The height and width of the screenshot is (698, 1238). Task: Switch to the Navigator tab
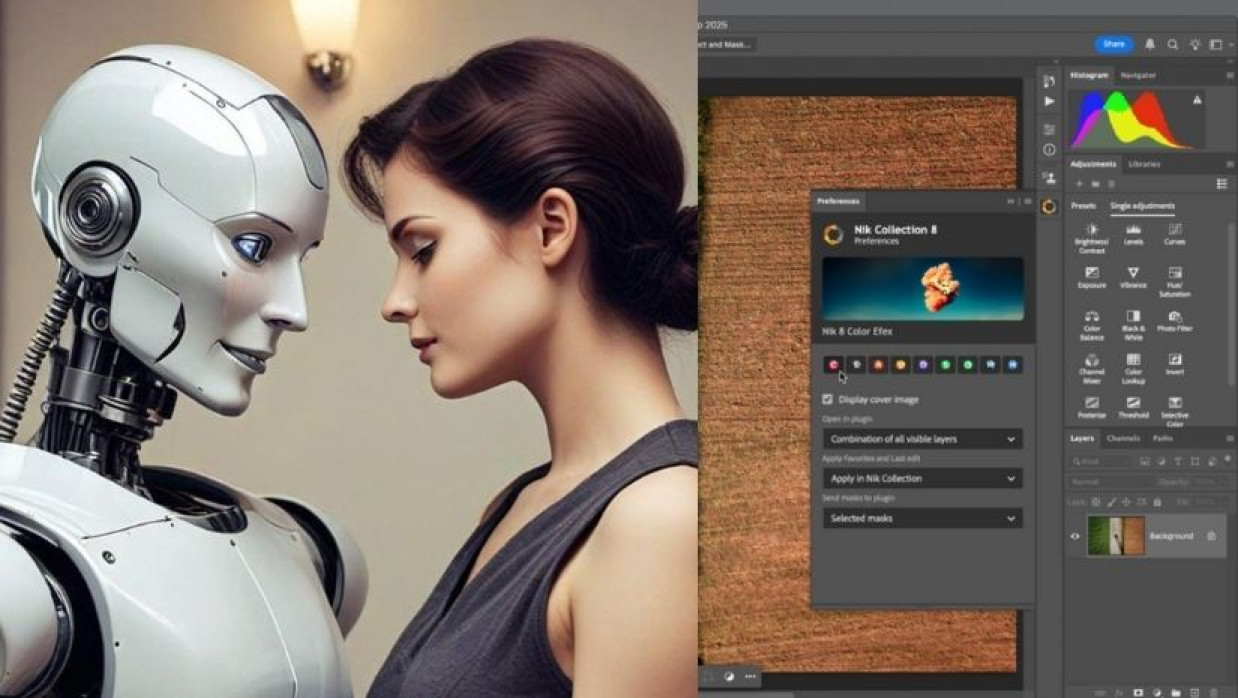(x=1138, y=75)
